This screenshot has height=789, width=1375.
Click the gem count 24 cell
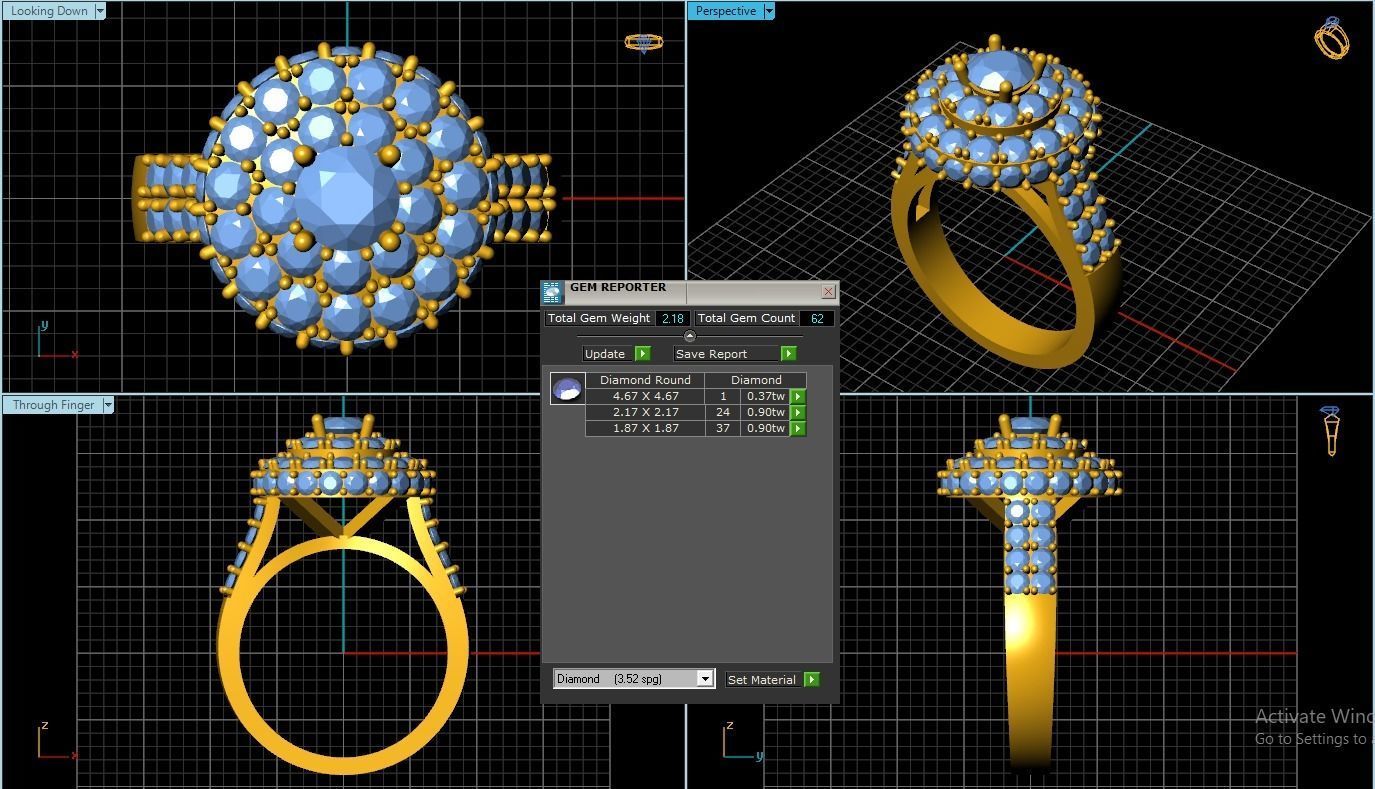[723, 412]
